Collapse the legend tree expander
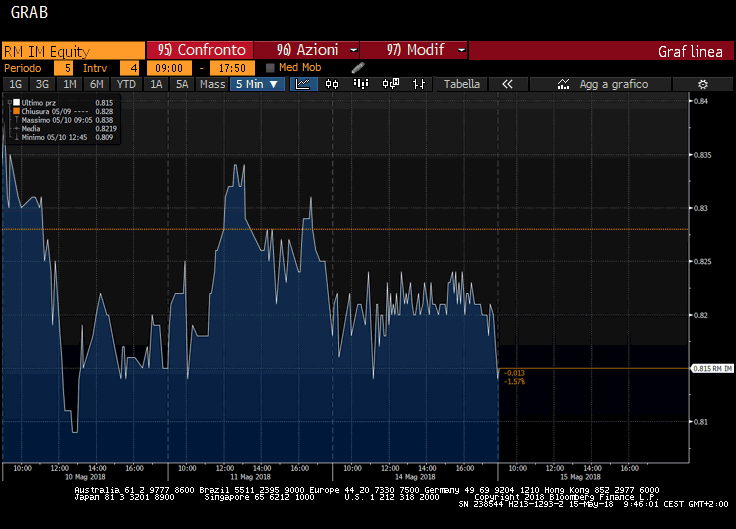The image size is (736, 529). point(9,102)
